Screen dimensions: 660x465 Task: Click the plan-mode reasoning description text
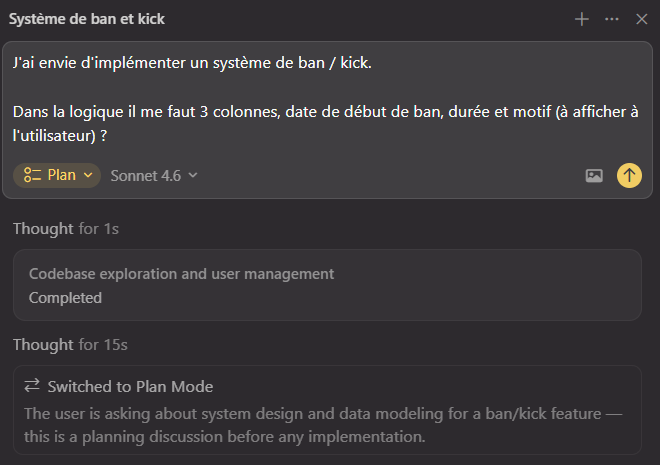pyautogui.click(x=320, y=425)
